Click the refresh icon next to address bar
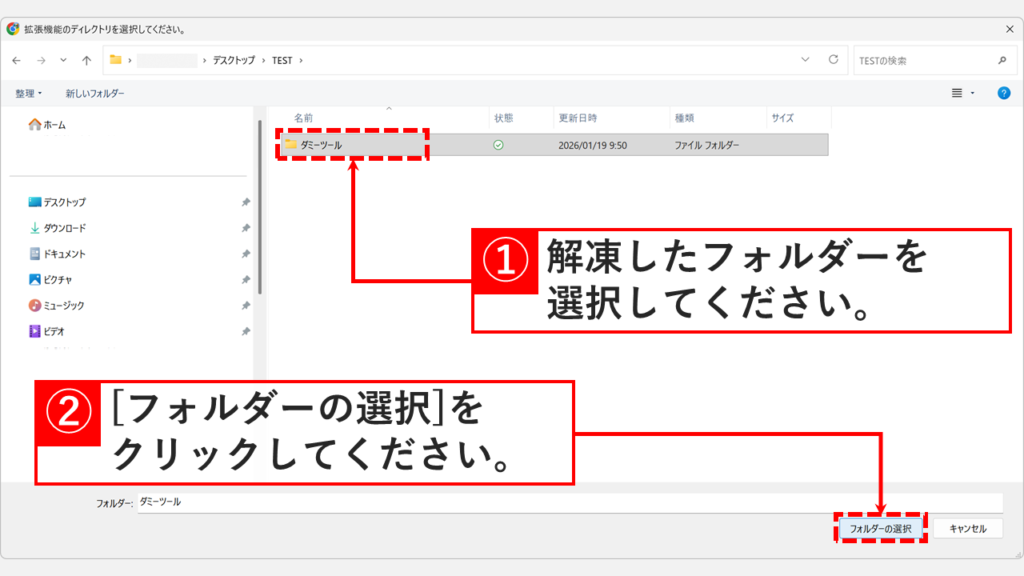The image size is (1024, 576). point(833,60)
